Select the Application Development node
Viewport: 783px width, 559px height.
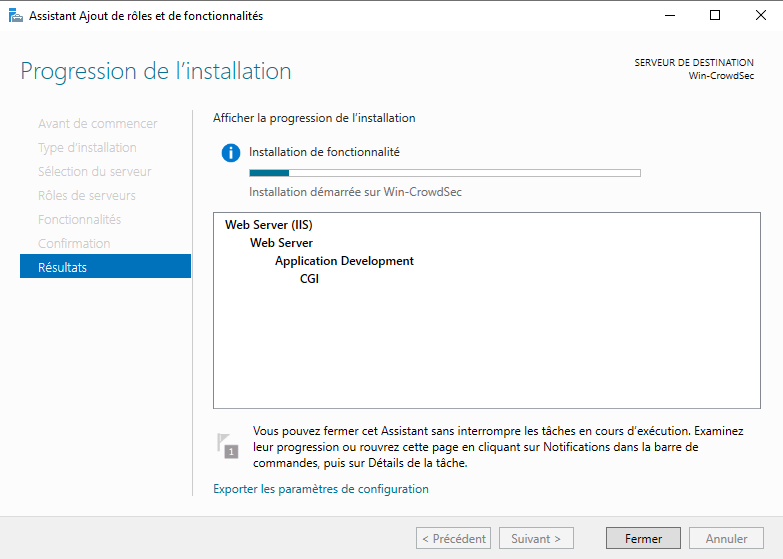pos(344,261)
